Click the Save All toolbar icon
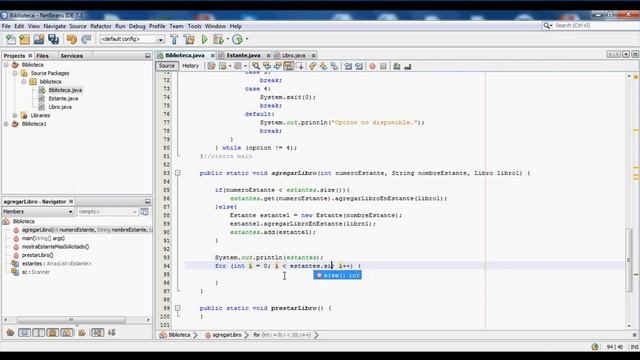The width and height of the screenshot is (640, 360). (x=53, y=39)
